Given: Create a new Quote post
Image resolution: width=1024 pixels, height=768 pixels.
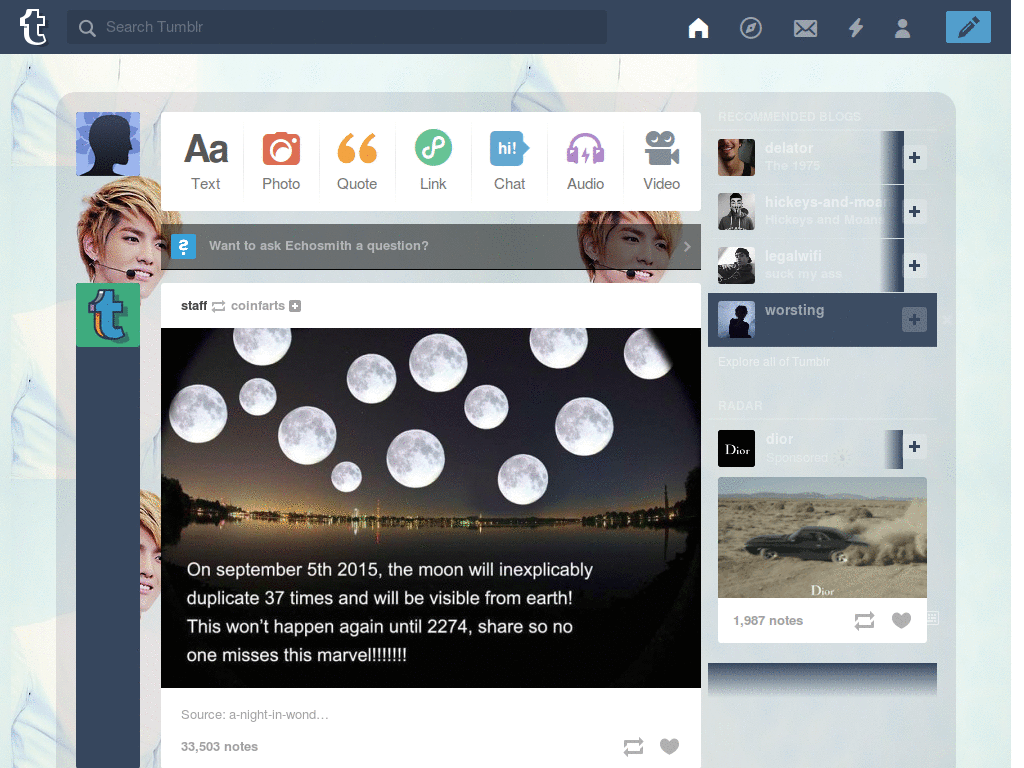Looking at the screenshot, I should pos(357,161).
